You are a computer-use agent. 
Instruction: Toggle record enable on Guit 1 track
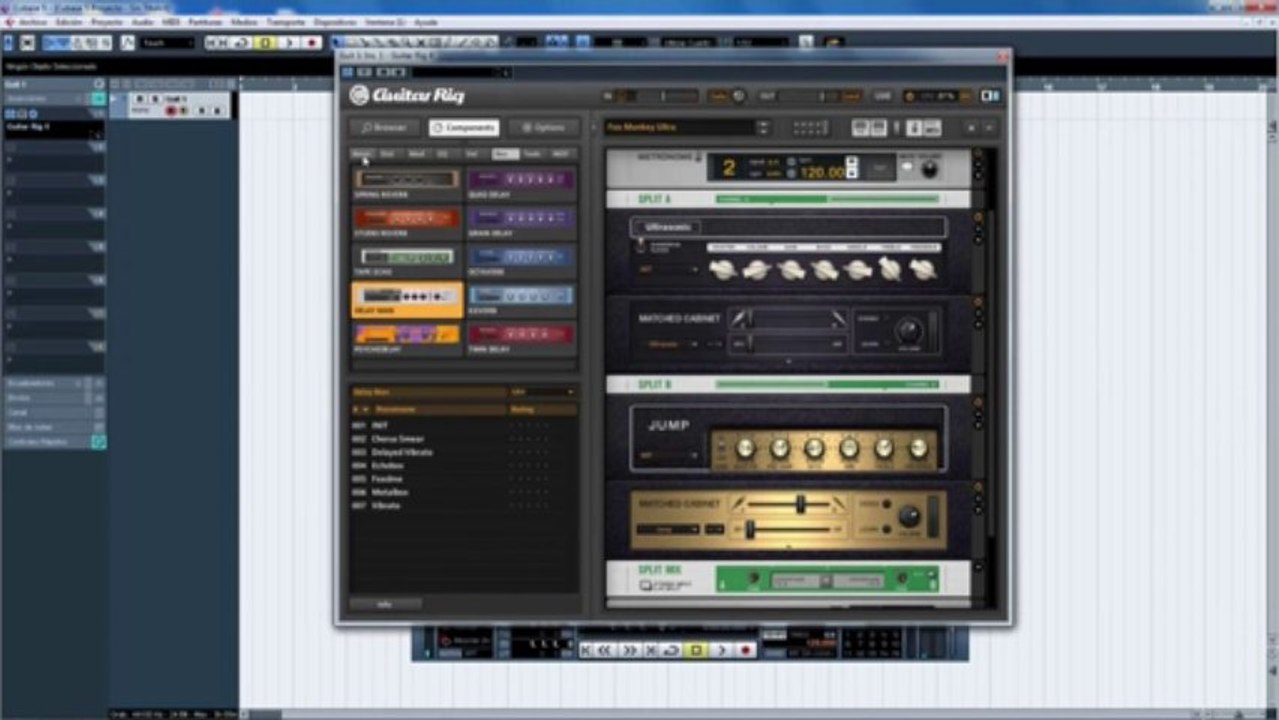pos(170,111)
